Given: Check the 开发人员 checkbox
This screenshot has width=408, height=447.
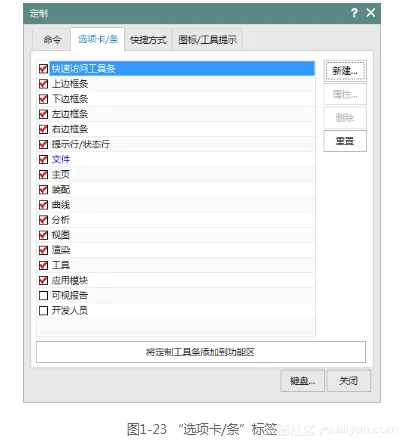Looking at the screenshot, I should coord(43,310).
